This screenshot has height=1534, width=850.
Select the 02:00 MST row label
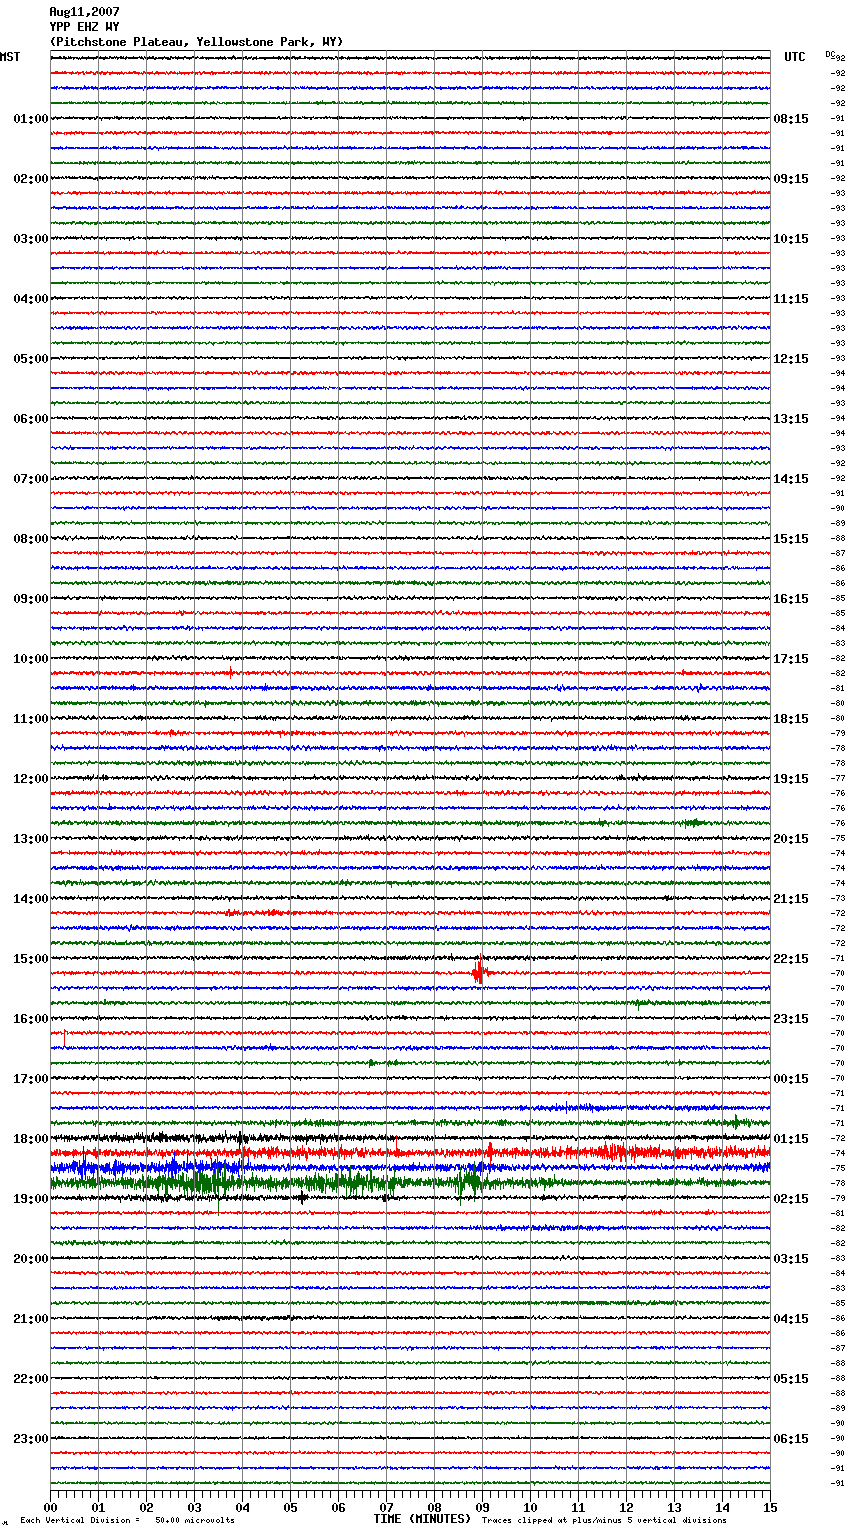pos(31,179)
